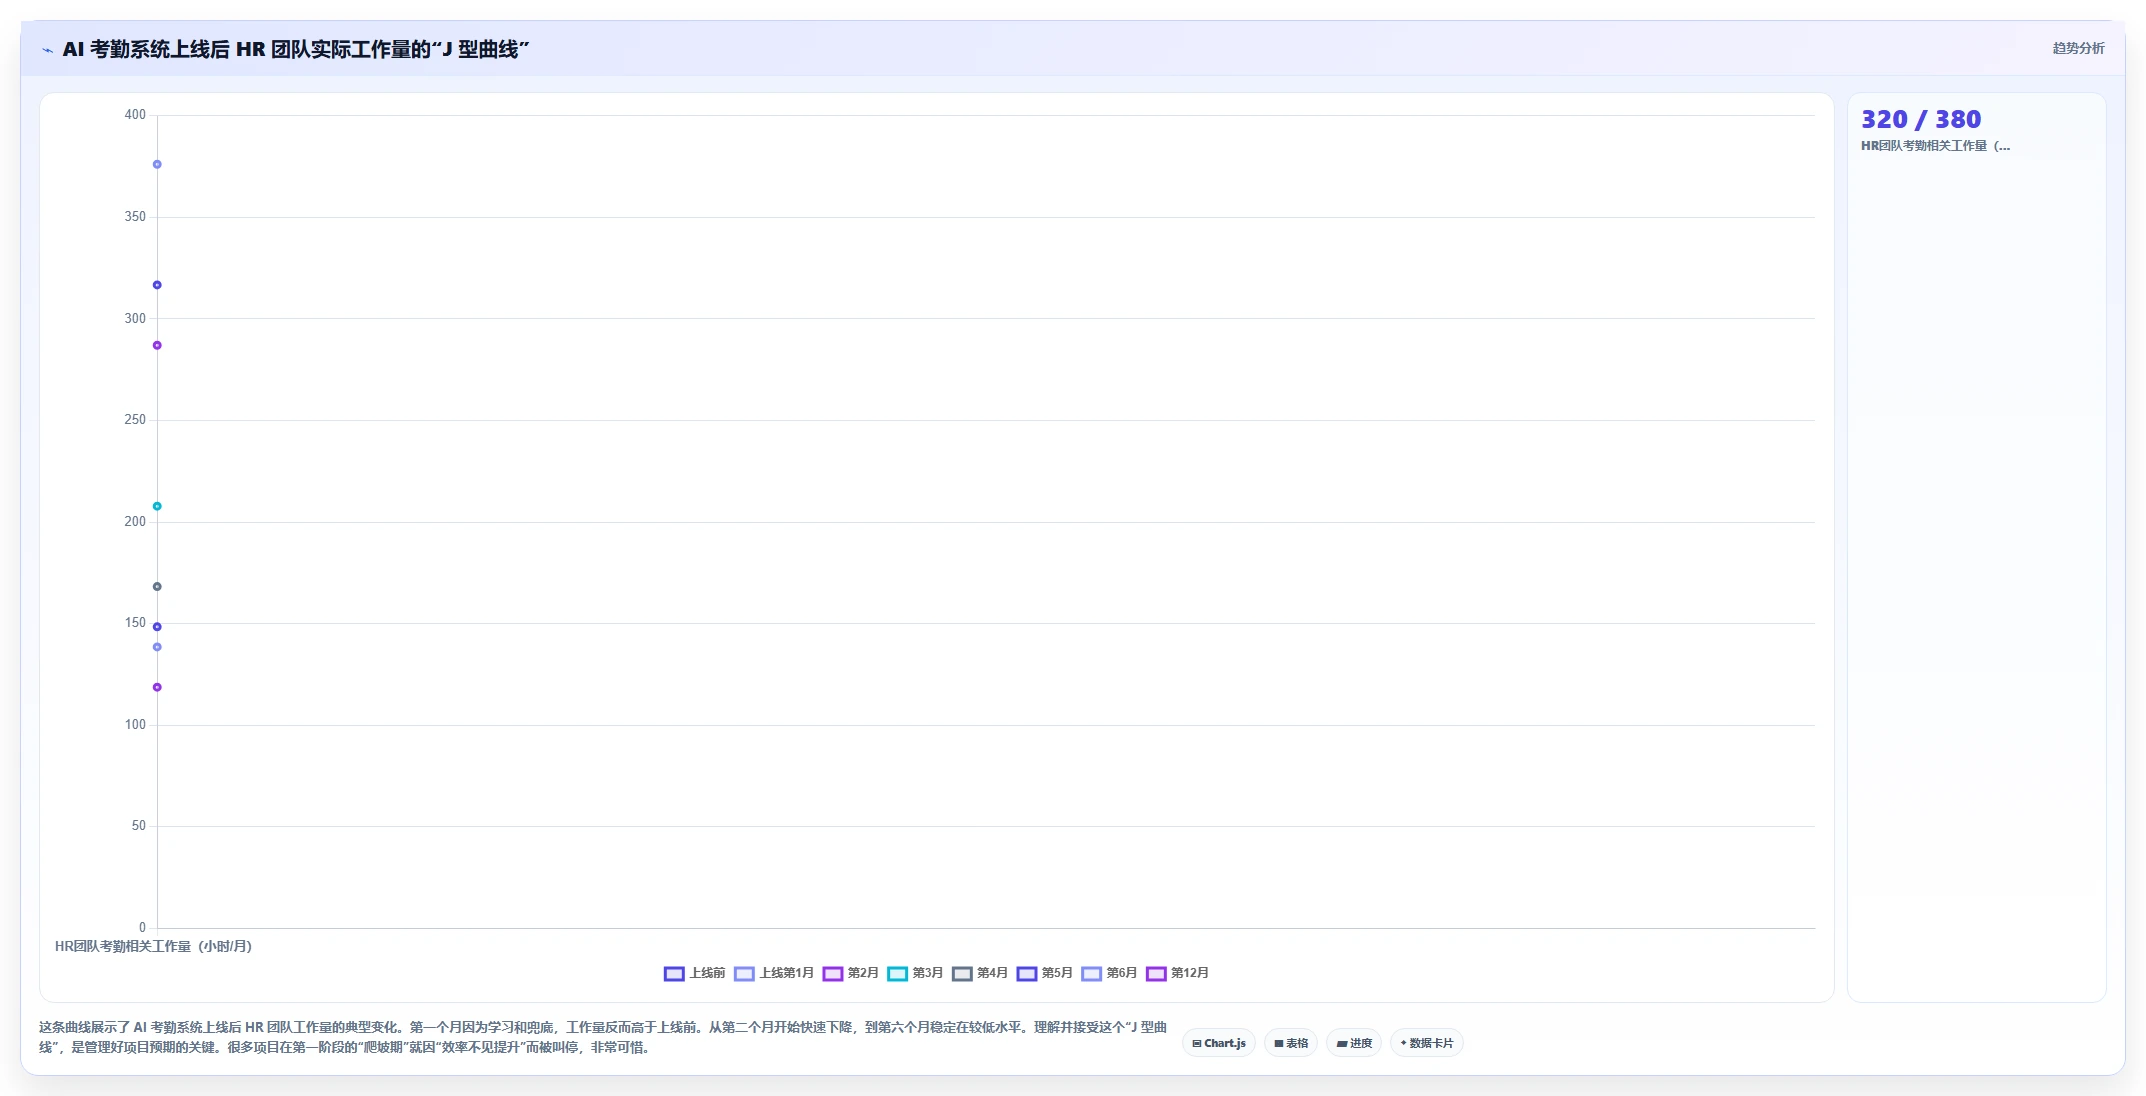Image resolution: width=2146 pixels, height=1096 pixels.
Task: Click the indigo data point at 150
Action: [157, 627]
